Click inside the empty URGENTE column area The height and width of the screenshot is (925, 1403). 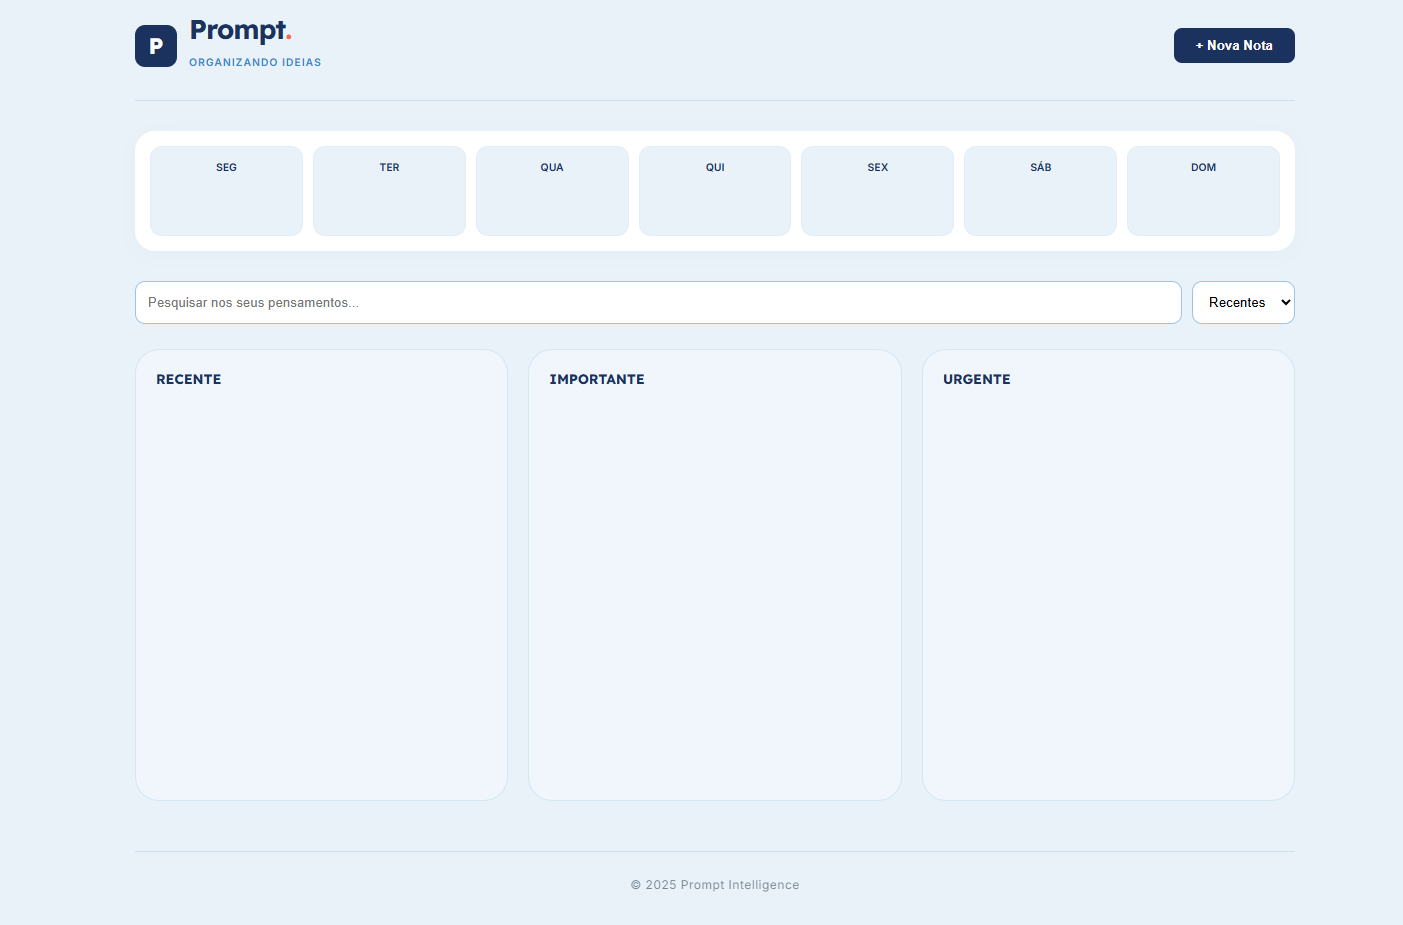pos(1108,590)
